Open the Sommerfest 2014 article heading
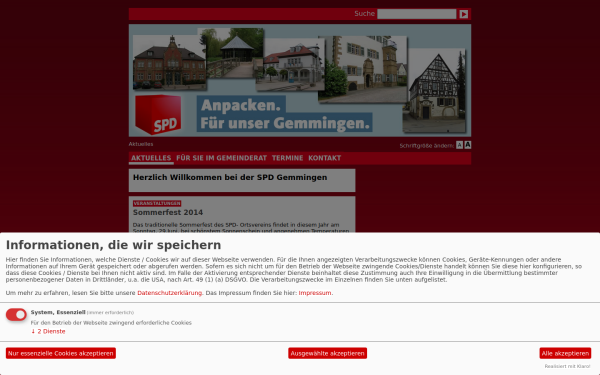Image resolution: width=600 pixels, height=375 pixels. coord(168,212)
